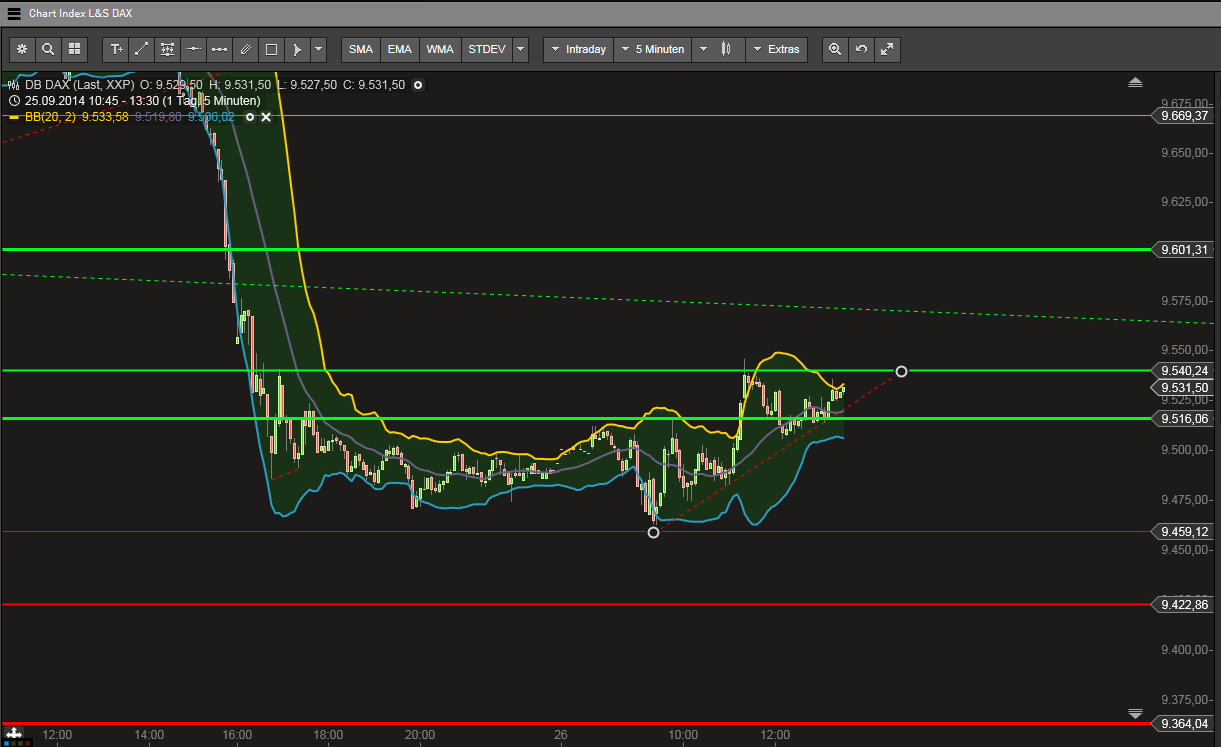Toggle the EMA indicator
The height and width of the screenshot is (747, 1221).
(399, 48)
